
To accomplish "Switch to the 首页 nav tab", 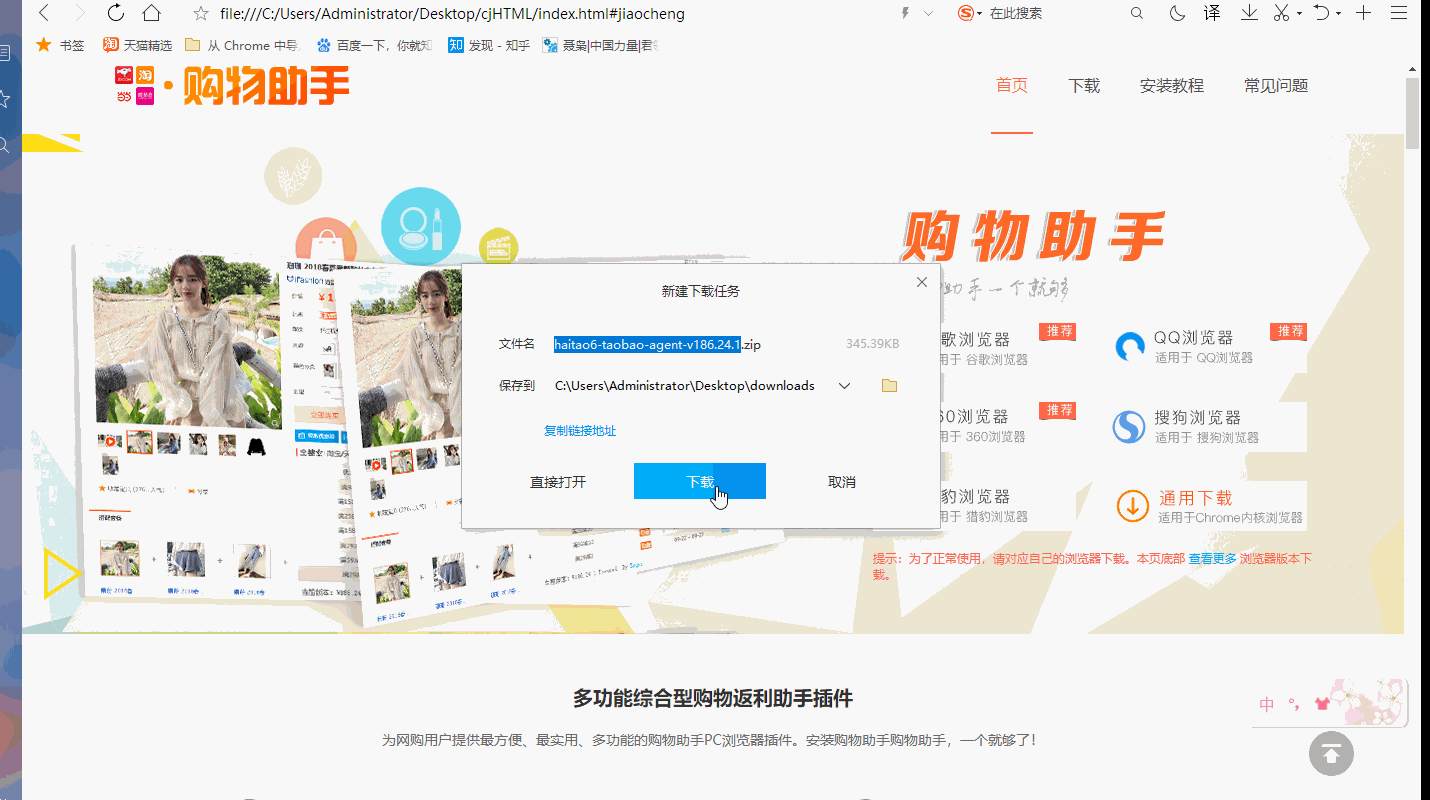I will pos(1012,85).
